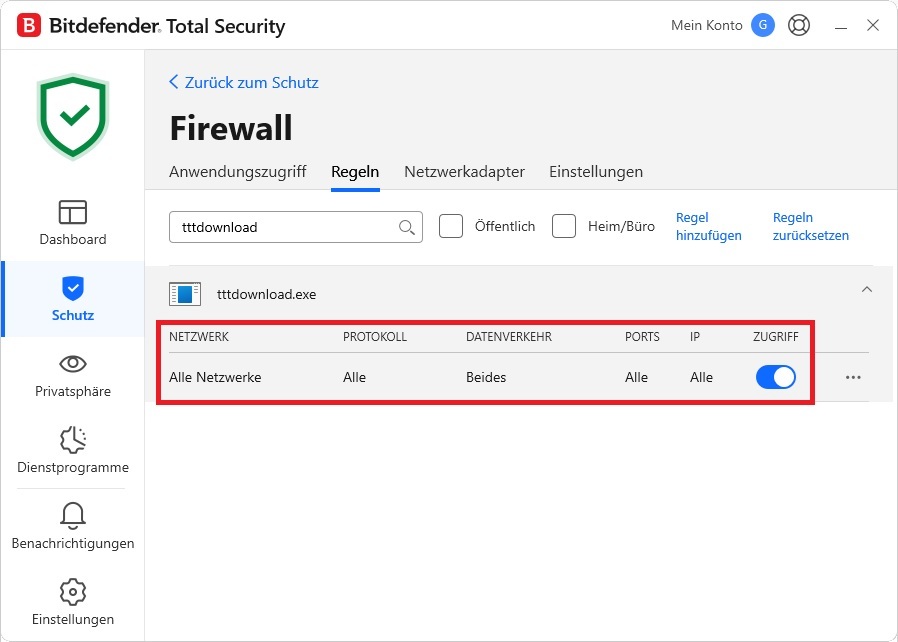Click the ZUGRIFF column header
The width and height of the screenshot is (898, 642).
tap(775, 337)
